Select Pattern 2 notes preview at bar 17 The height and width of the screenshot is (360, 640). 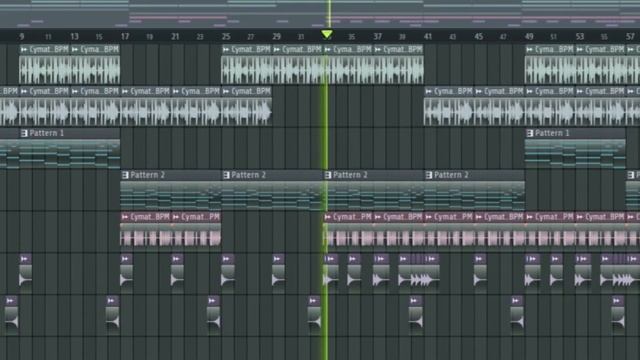(171, 196)
